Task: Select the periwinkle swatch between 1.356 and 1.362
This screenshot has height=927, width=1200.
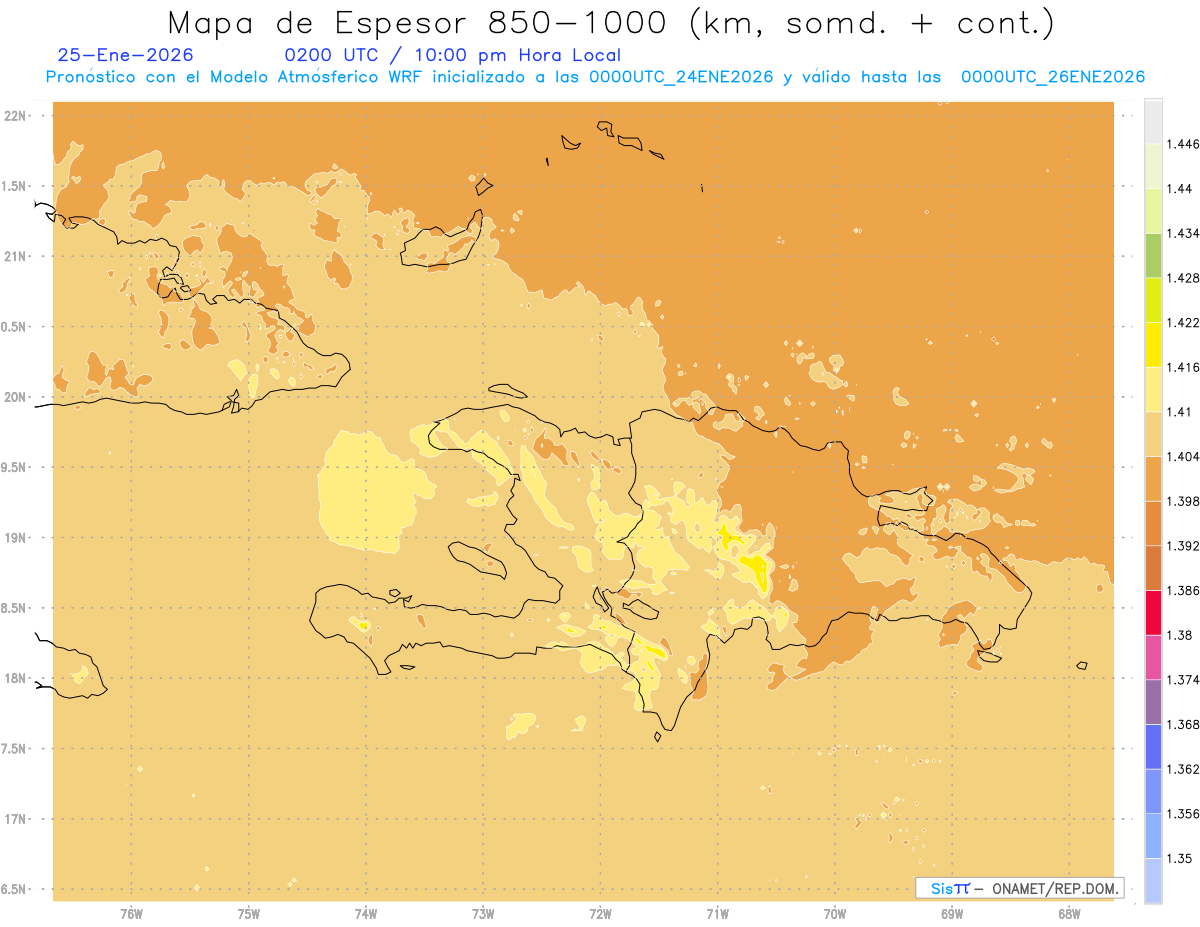Action: (1153, 791)
